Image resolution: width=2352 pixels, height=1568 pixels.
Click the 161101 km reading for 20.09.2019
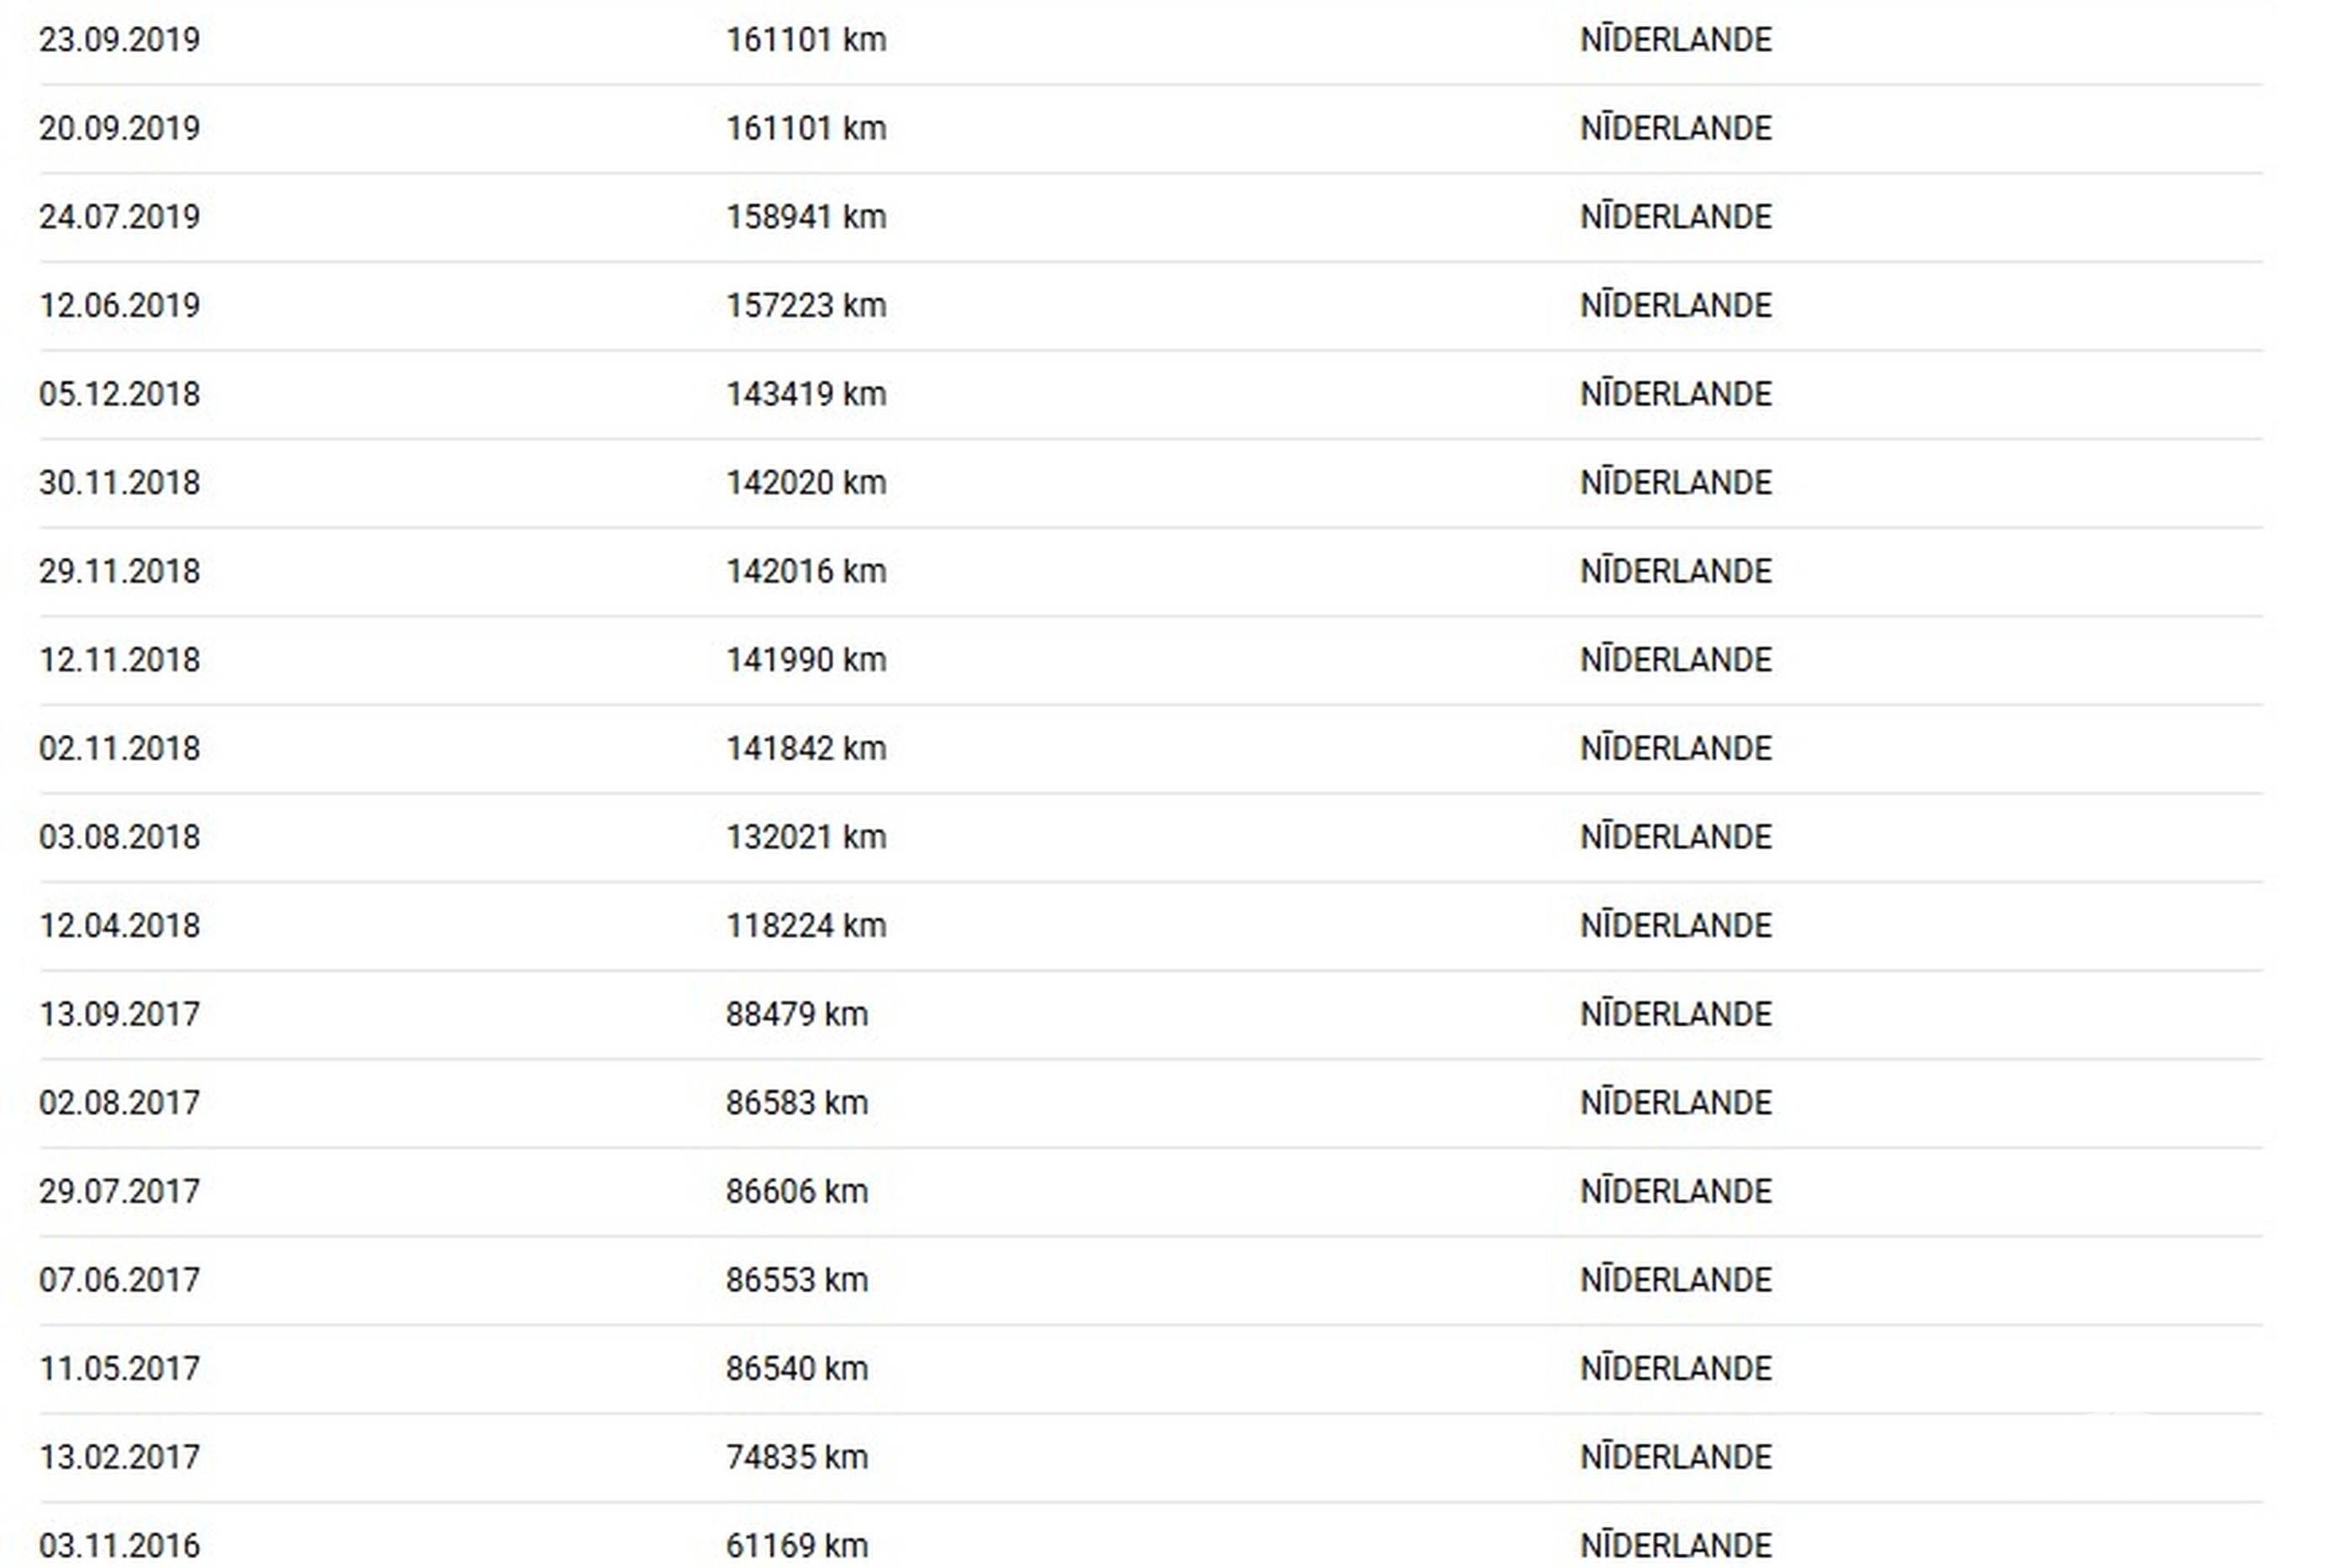806,128
